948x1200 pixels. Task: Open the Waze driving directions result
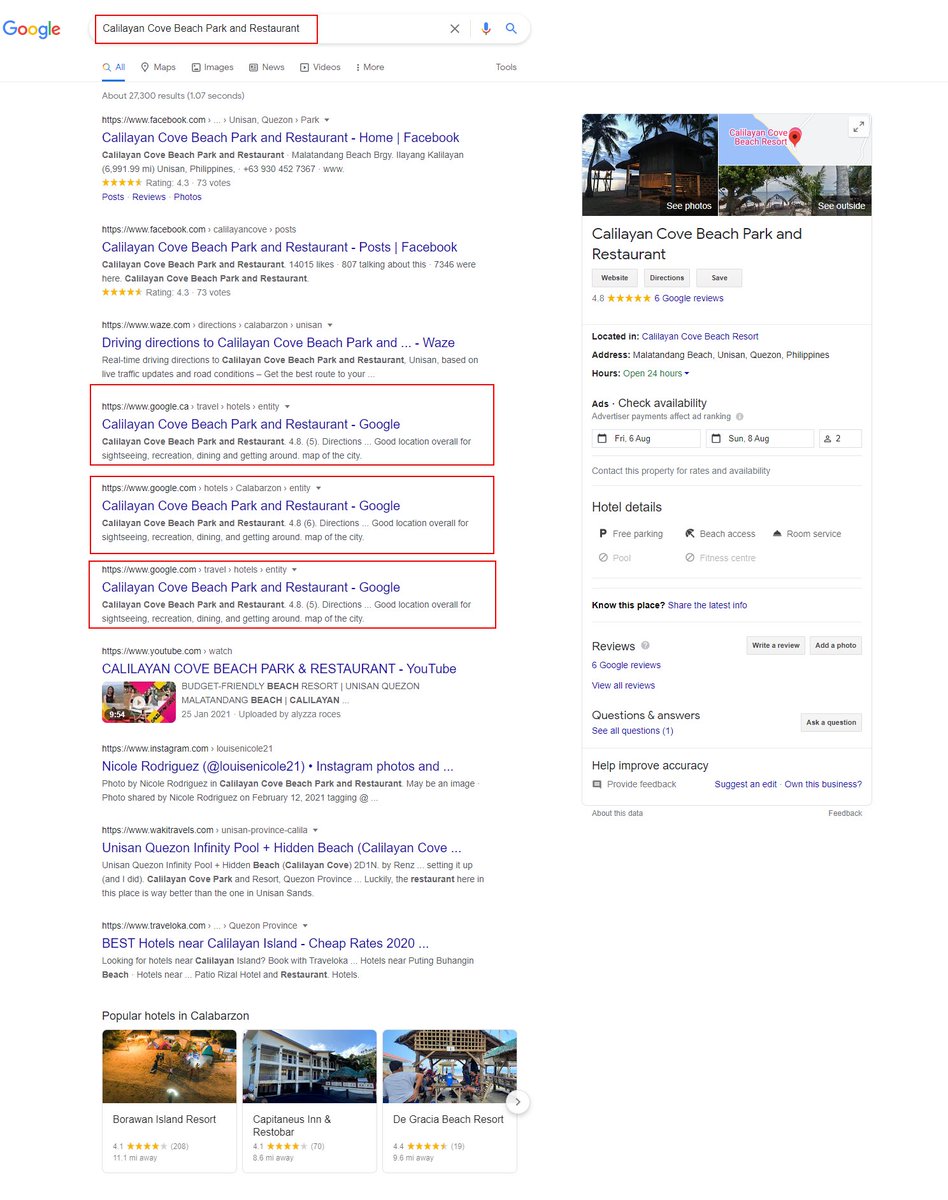278,343
